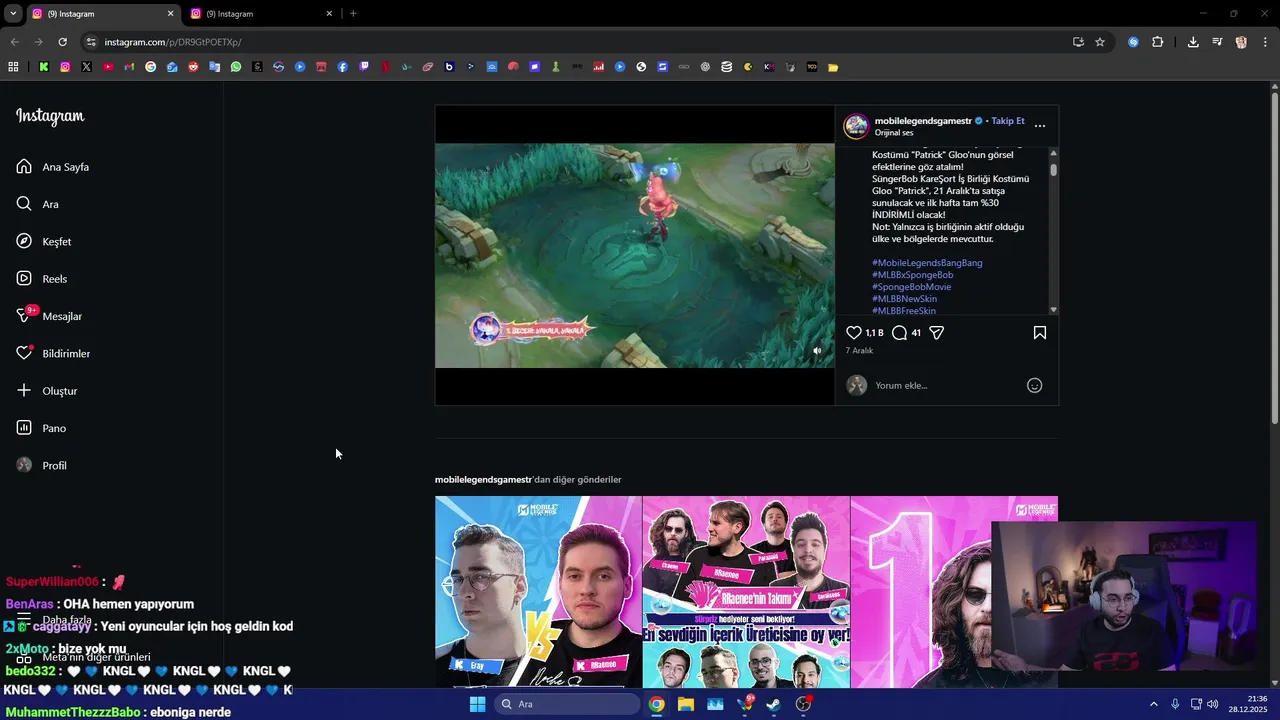Image resolution: width=1280 pixels, height=720 pixels.
Task: Play or pause the Mobile Legends video
Action: pos(634,255)
